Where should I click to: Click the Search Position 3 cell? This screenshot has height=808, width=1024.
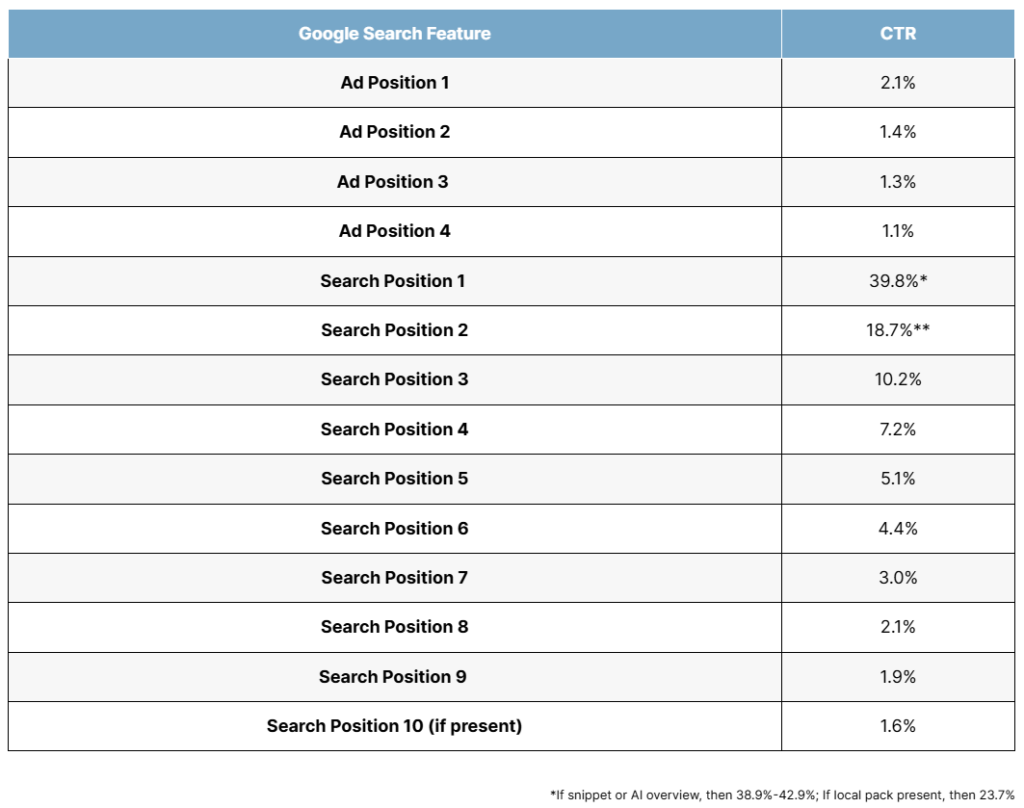pyautogui.click(x=394, y=380)
